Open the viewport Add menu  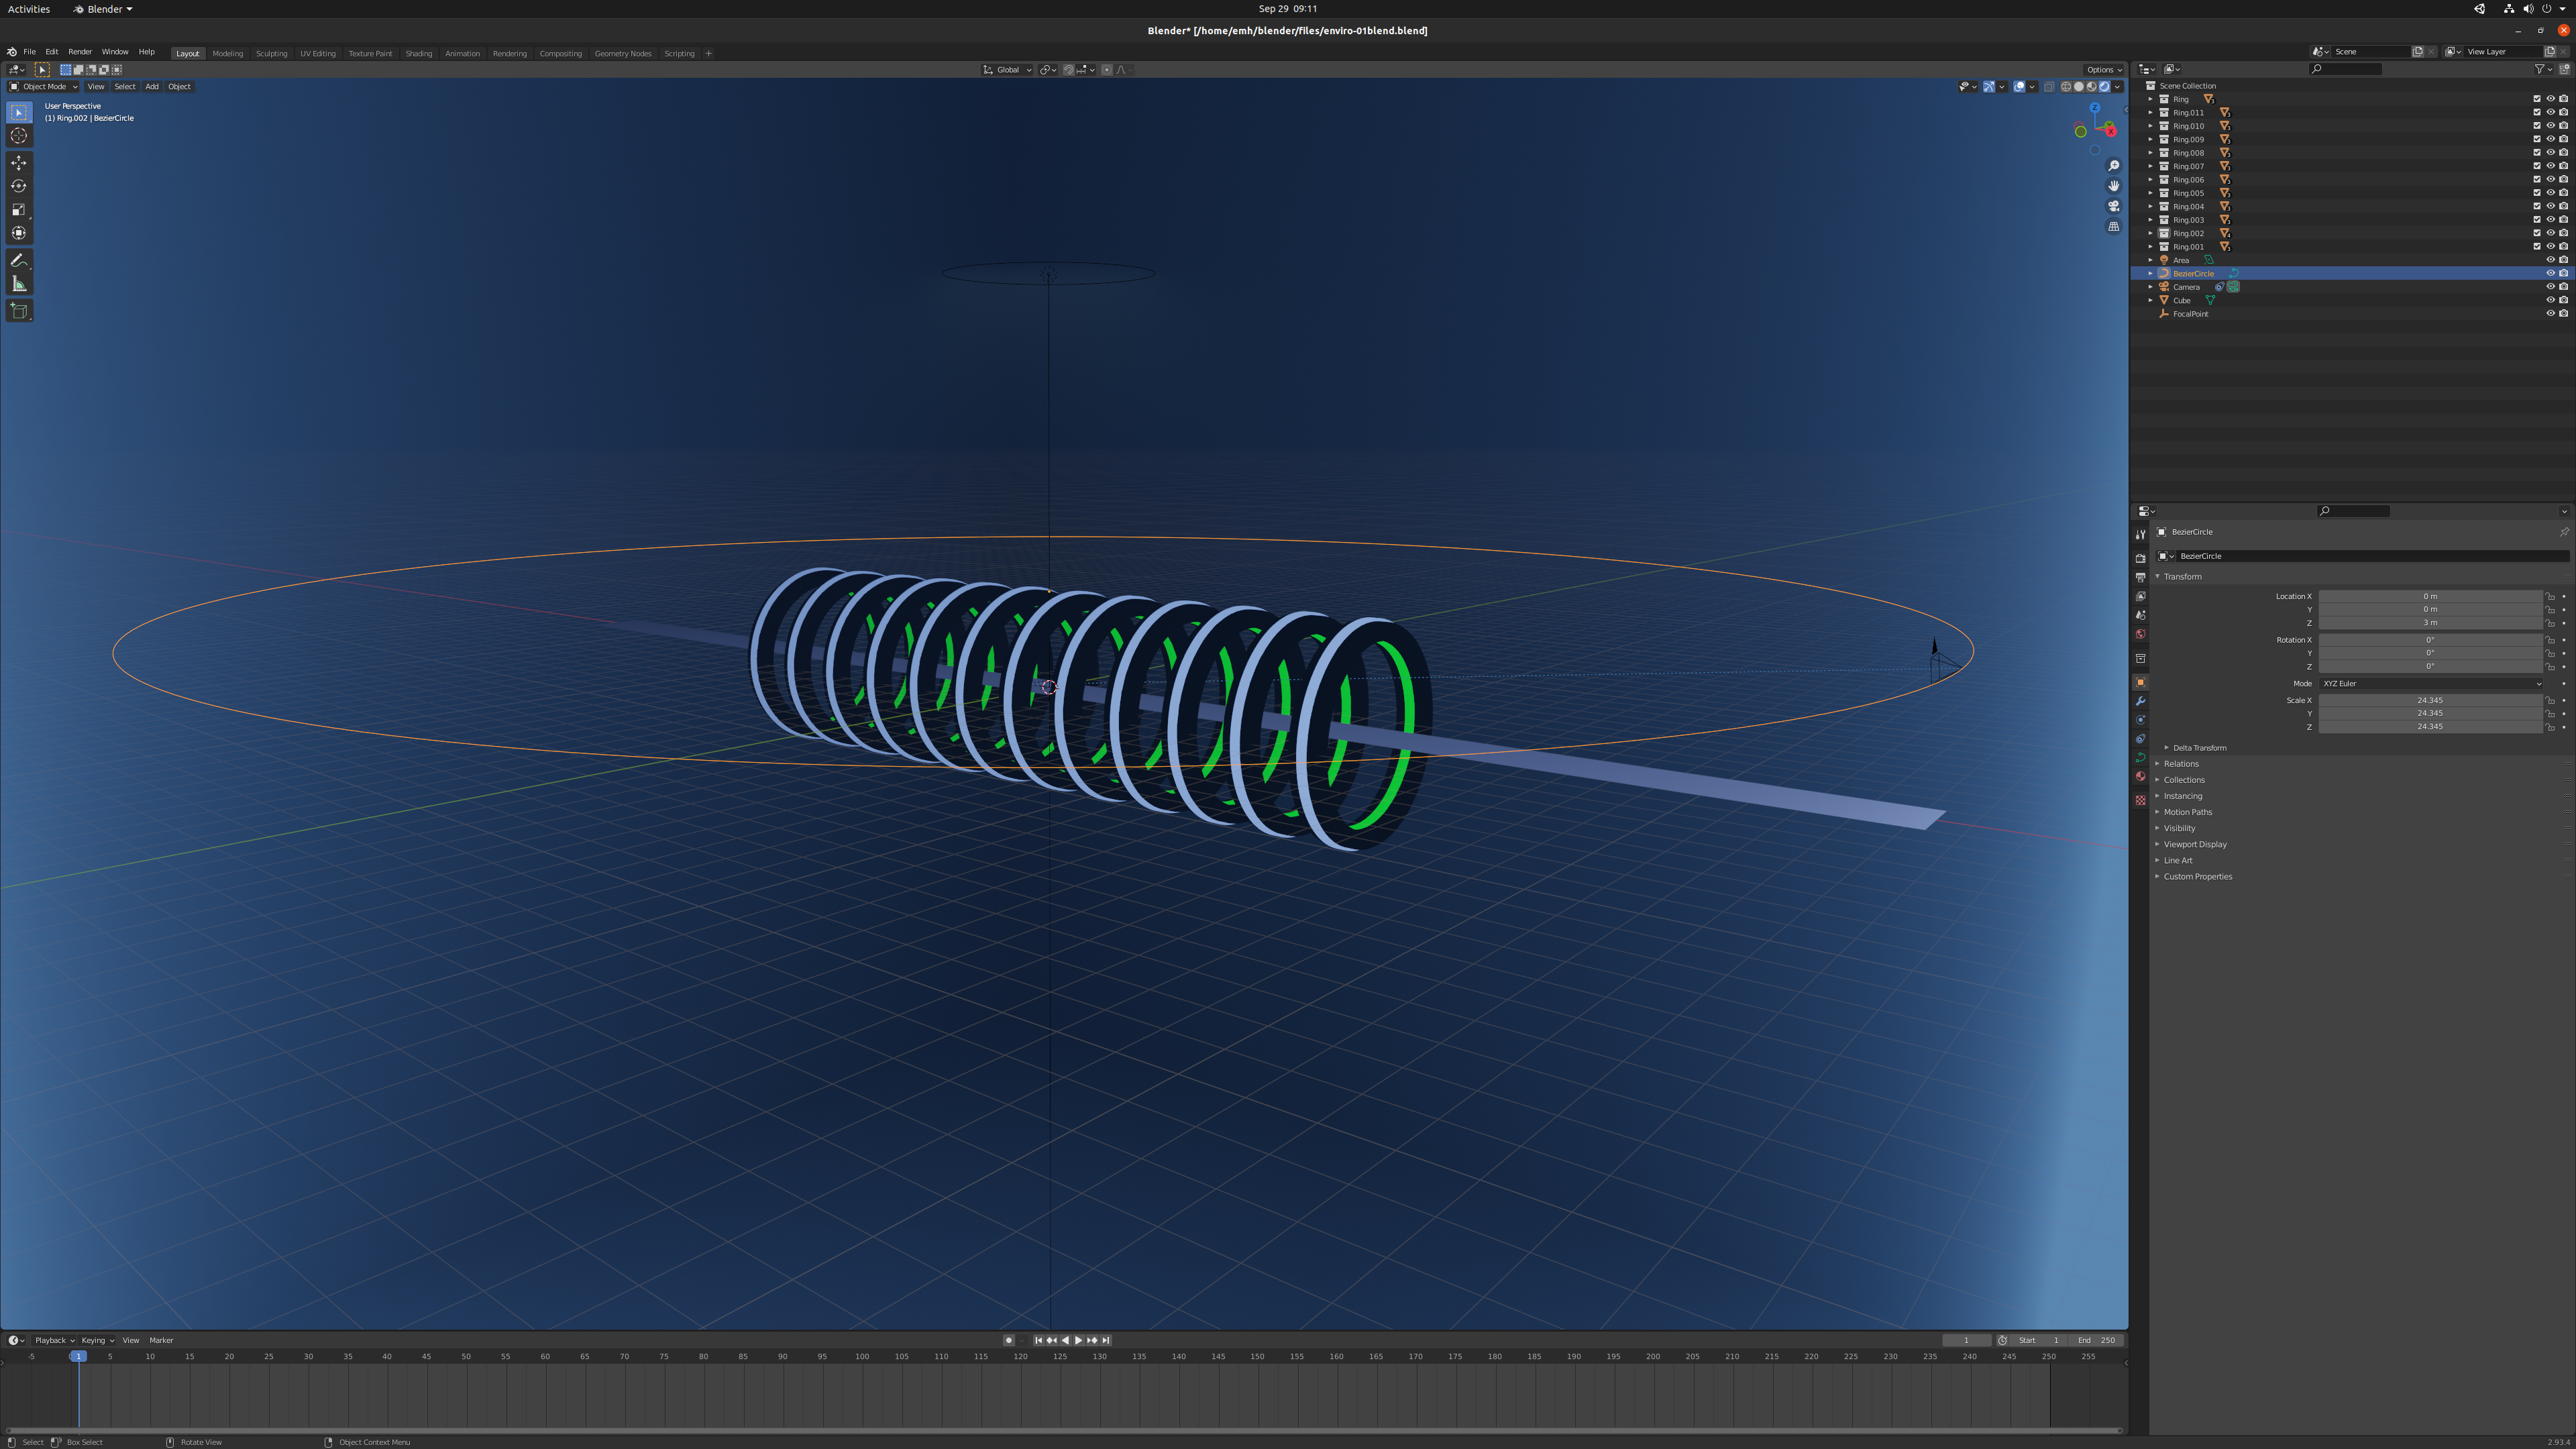pyautogui.click(x=152, y=86)
